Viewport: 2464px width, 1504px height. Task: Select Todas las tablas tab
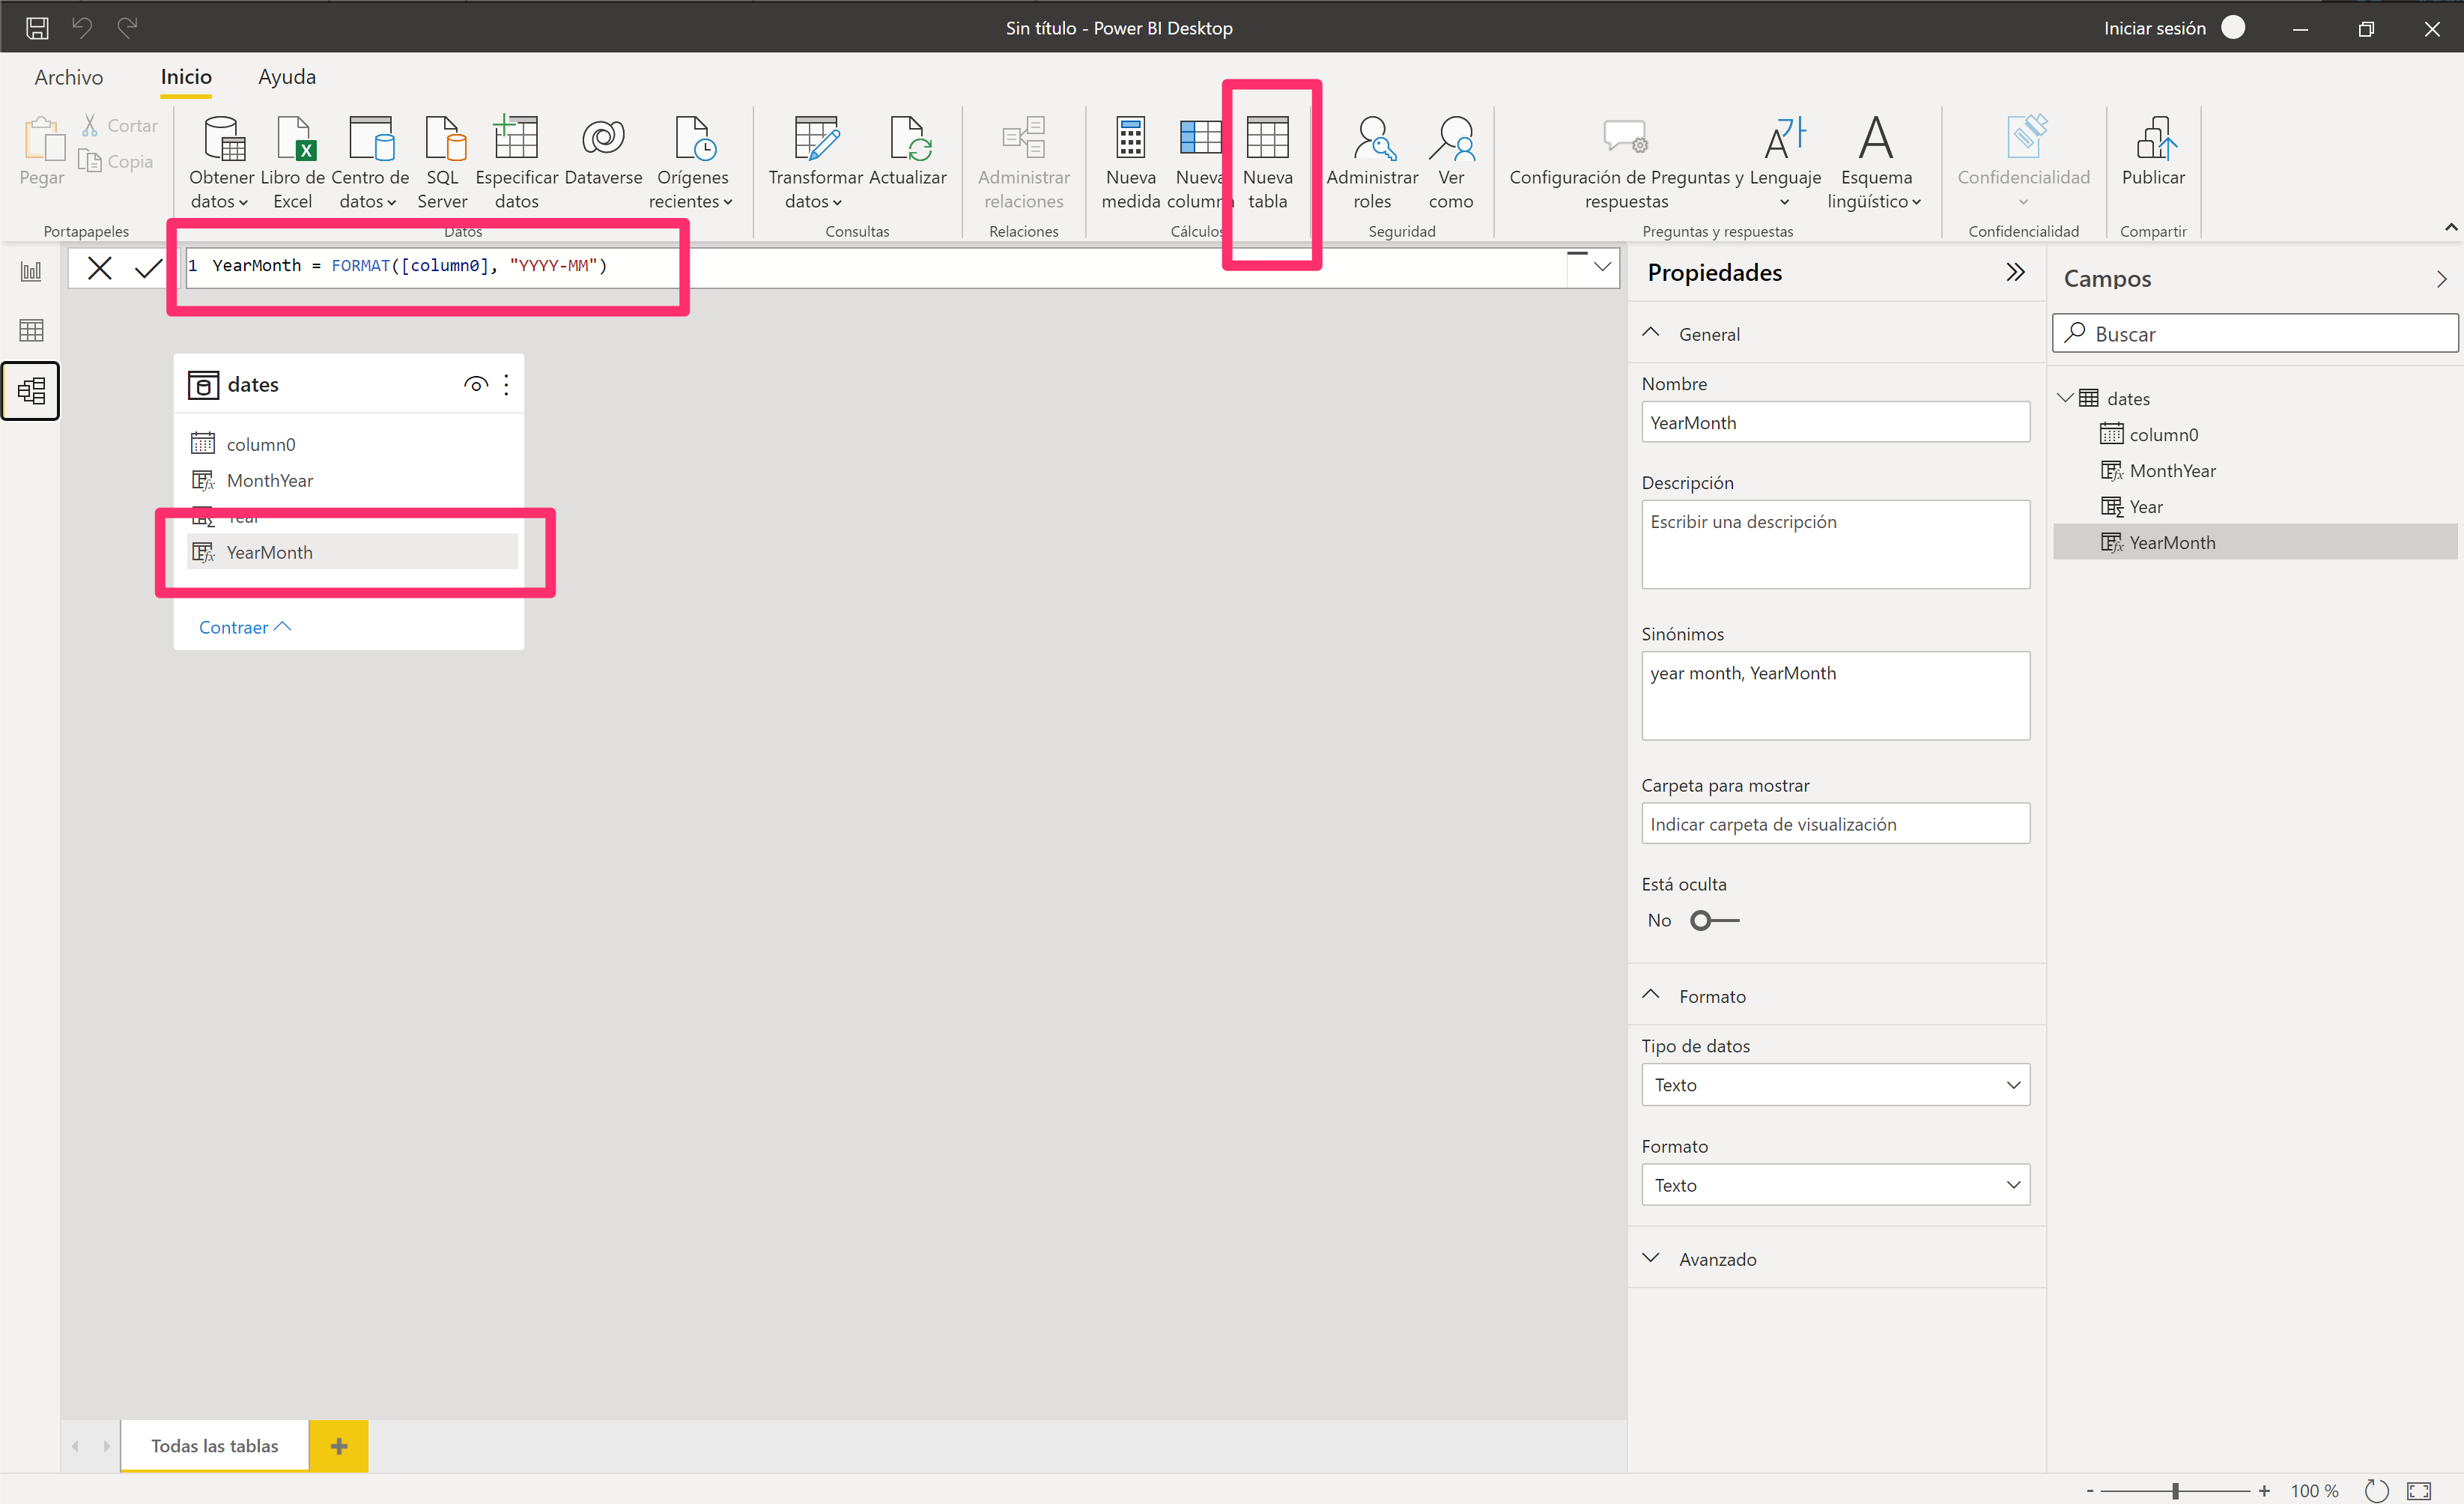coord(215,1446)
